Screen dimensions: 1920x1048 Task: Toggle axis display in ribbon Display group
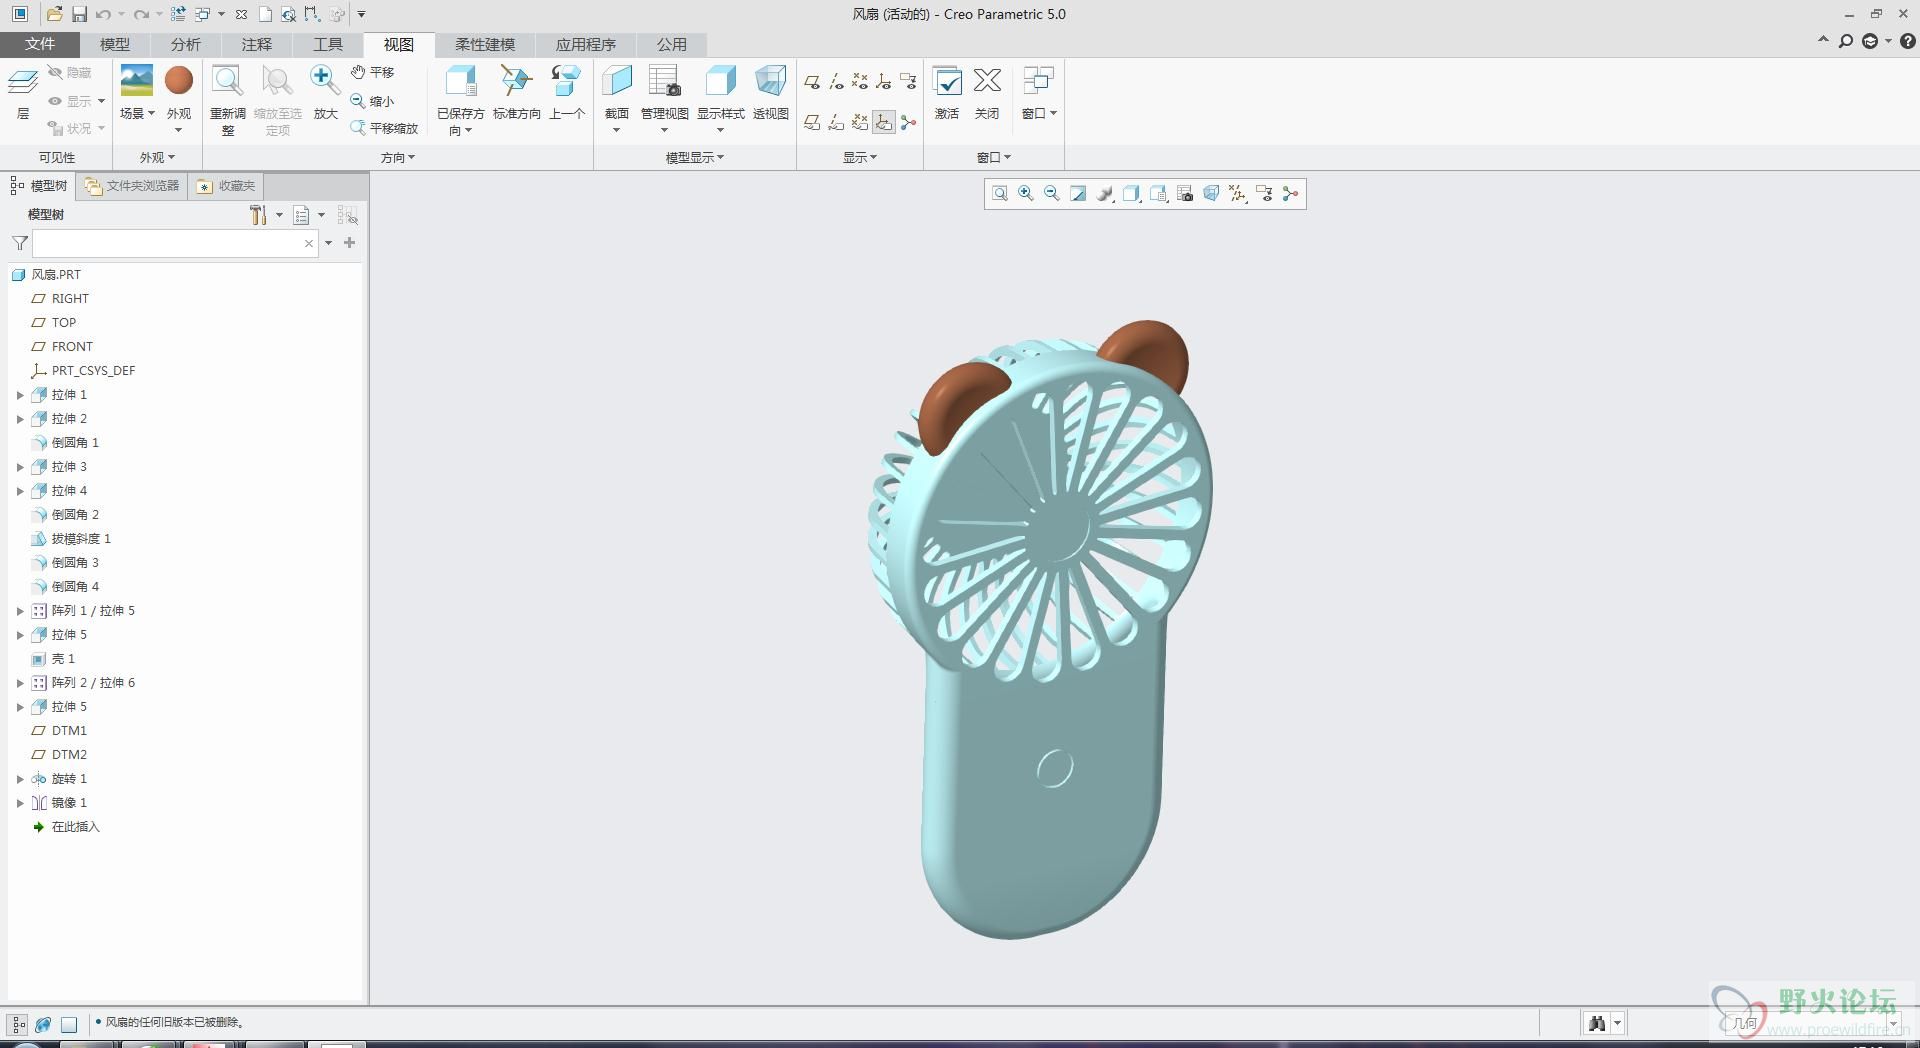coord(836,81)
